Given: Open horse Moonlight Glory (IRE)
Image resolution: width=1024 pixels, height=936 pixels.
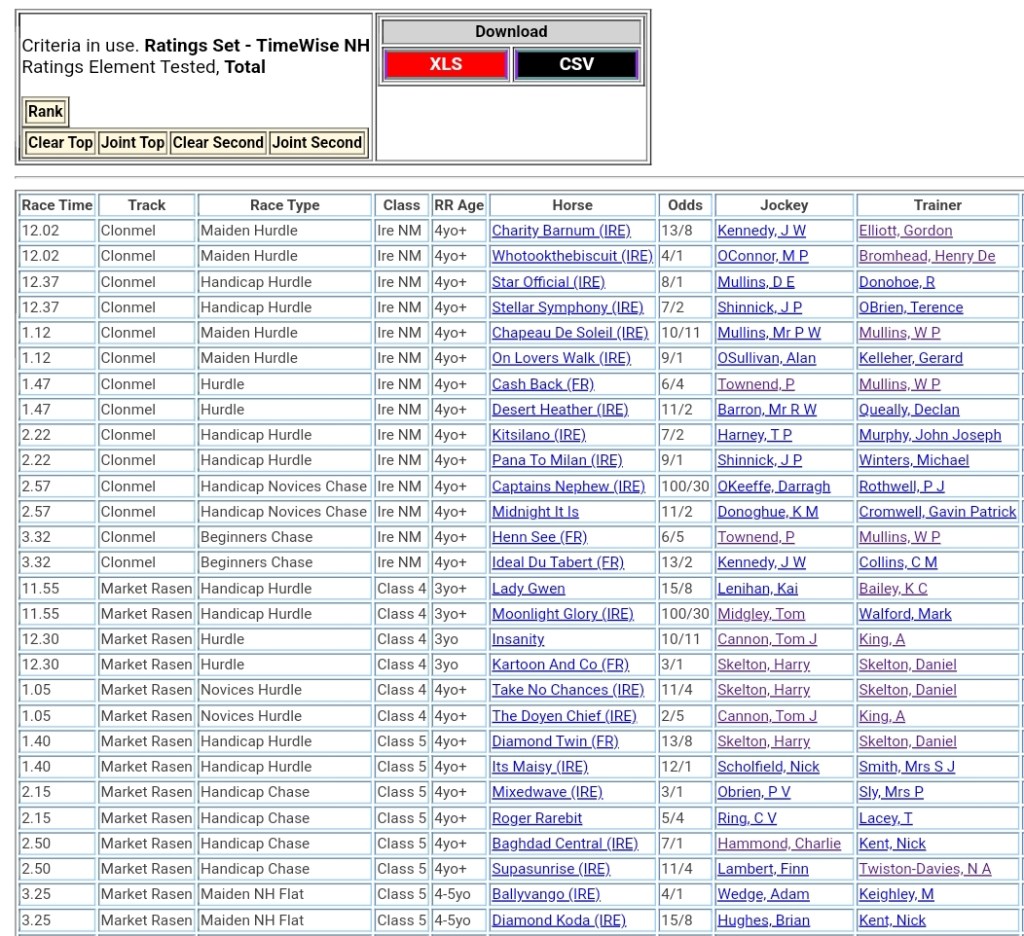Looking at the screenshot, I should (562, 614).
